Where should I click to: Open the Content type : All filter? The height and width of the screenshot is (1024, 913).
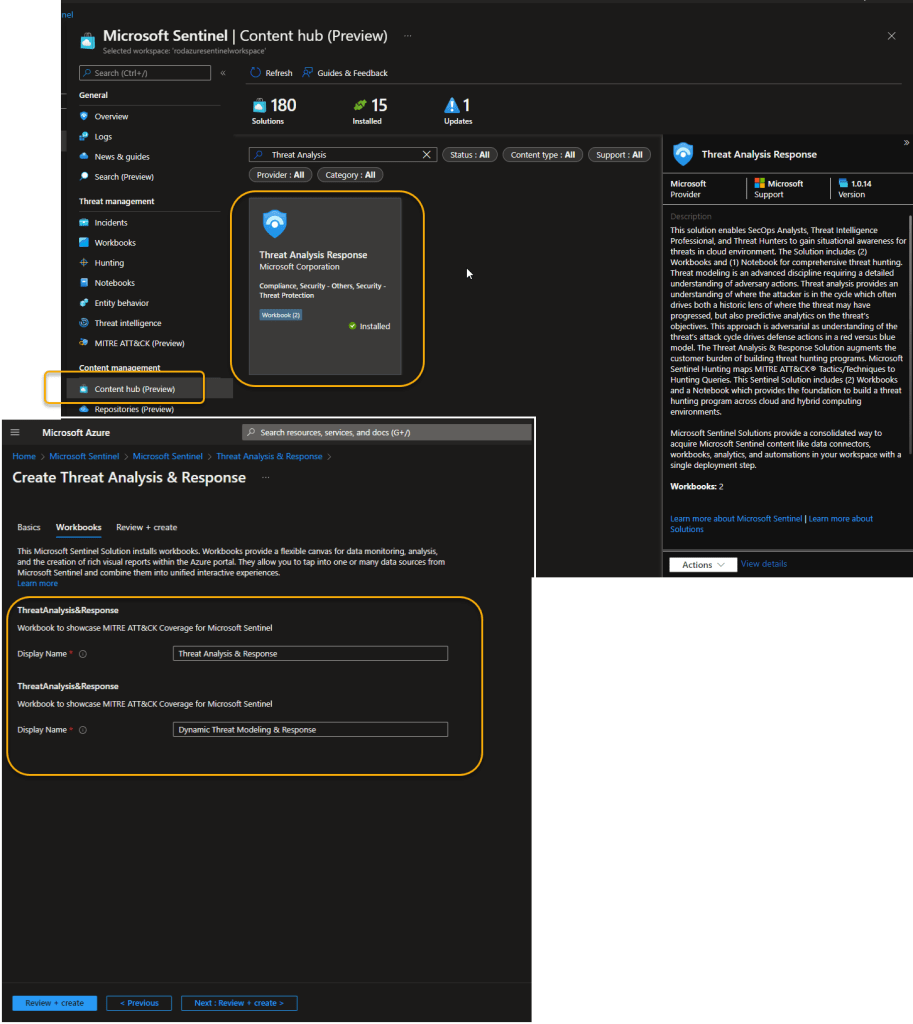click(543, 155)
